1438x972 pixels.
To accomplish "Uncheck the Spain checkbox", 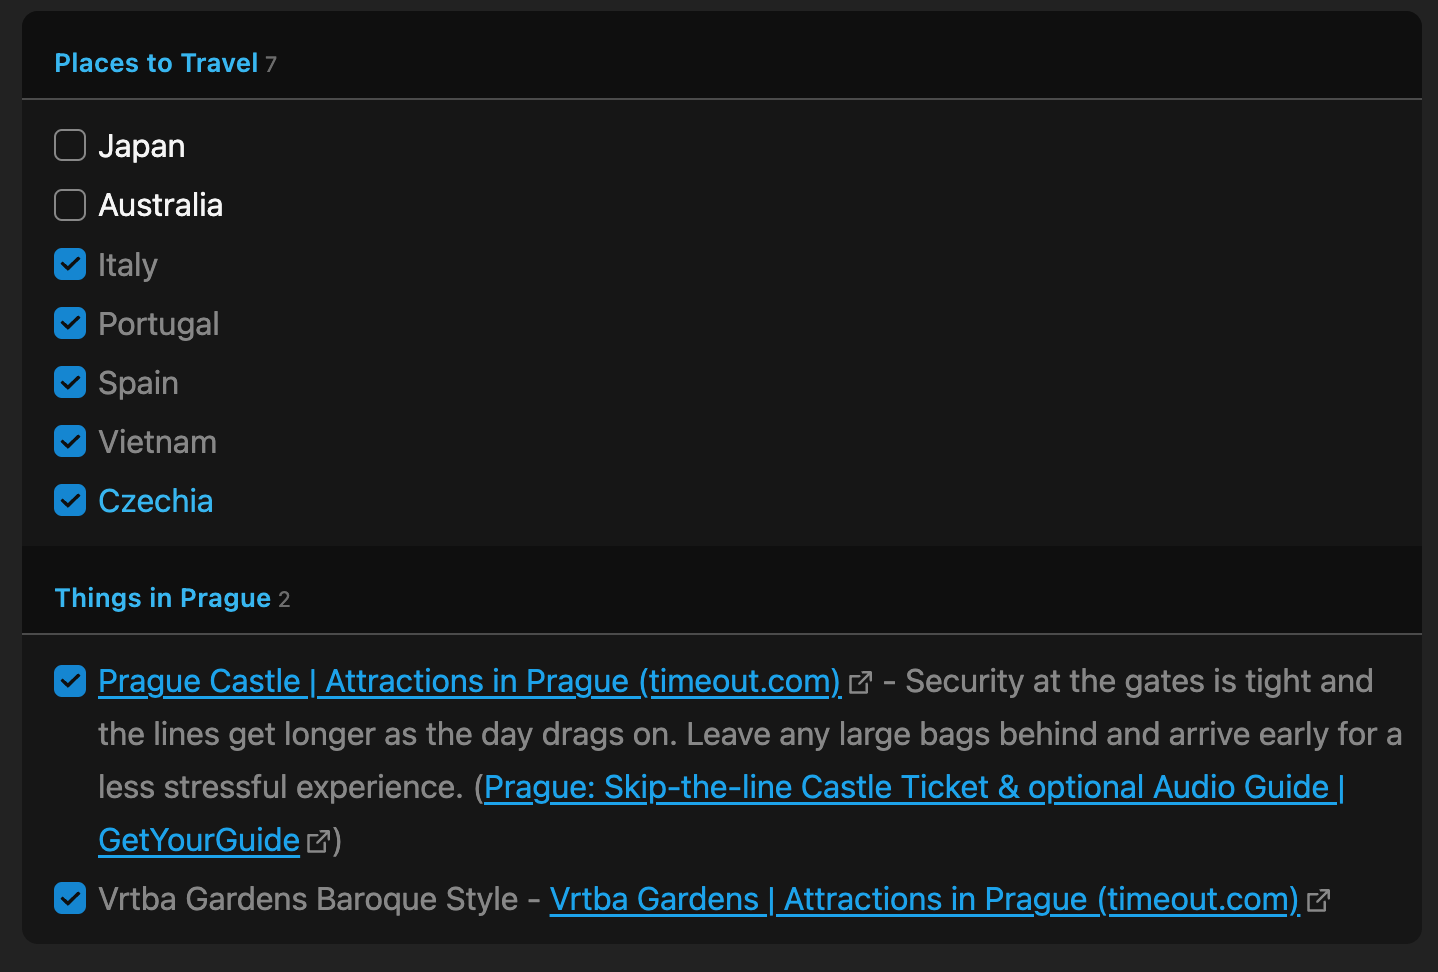I will tap(70, 382).
